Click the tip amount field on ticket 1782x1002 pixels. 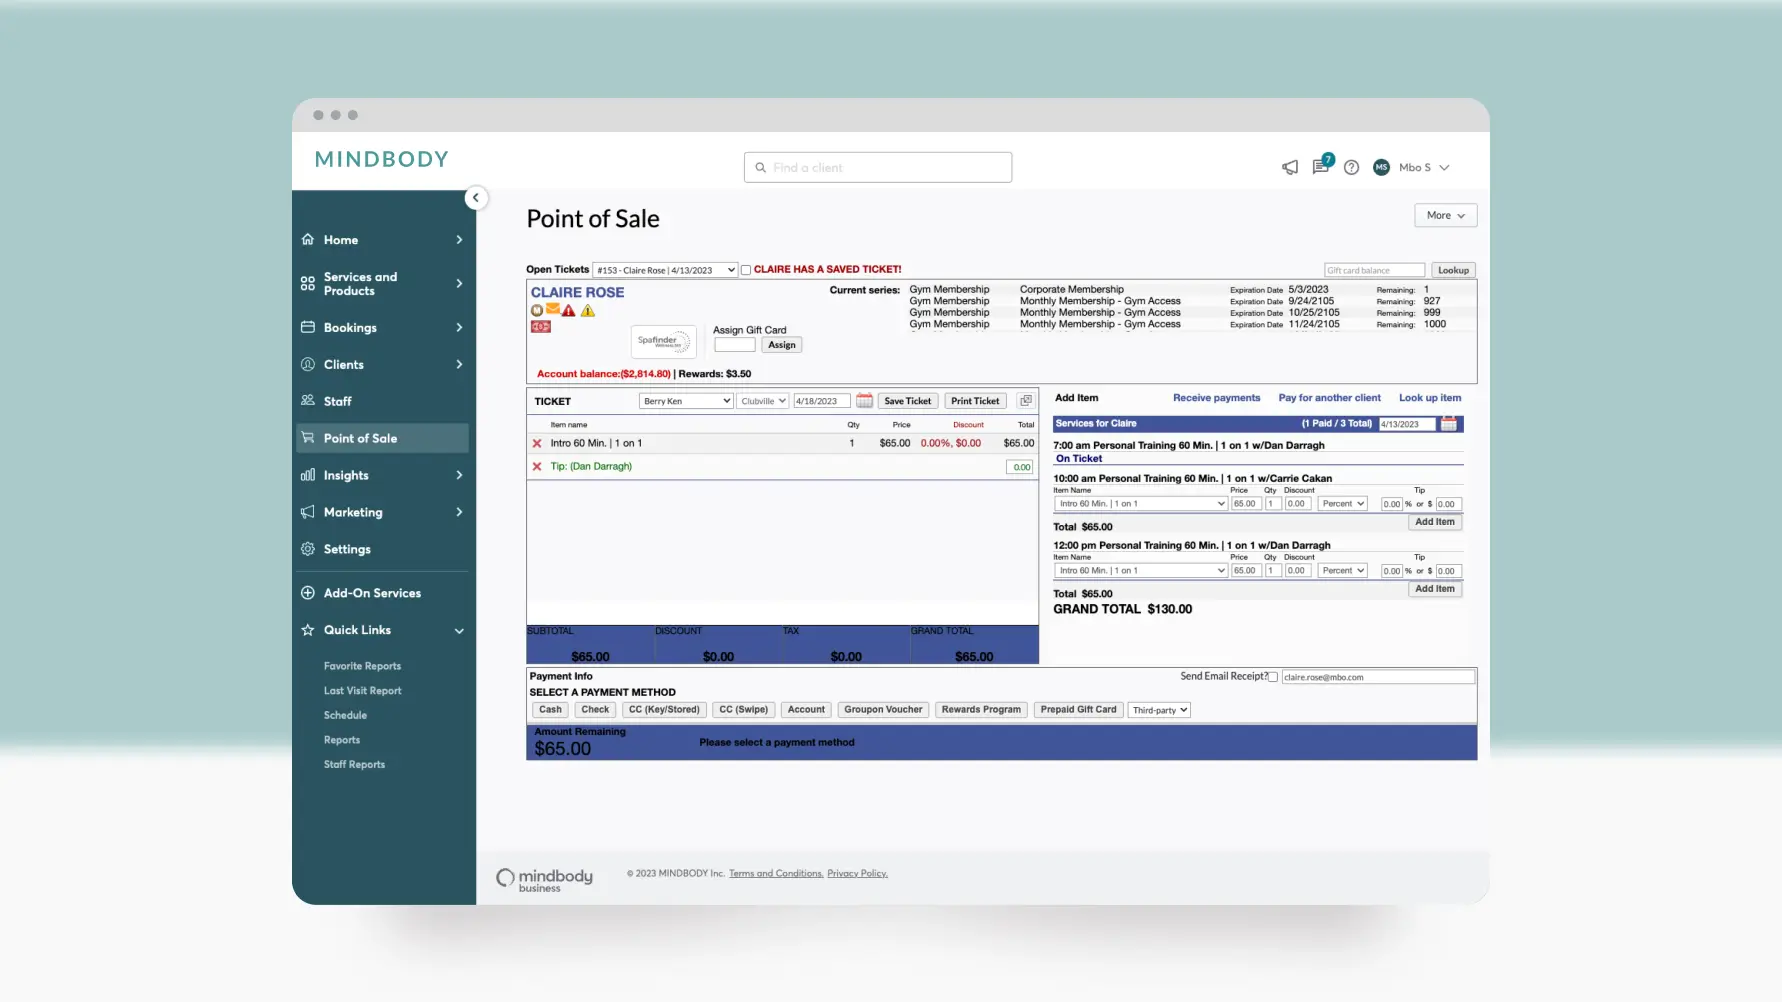(x=1019, y=467)
